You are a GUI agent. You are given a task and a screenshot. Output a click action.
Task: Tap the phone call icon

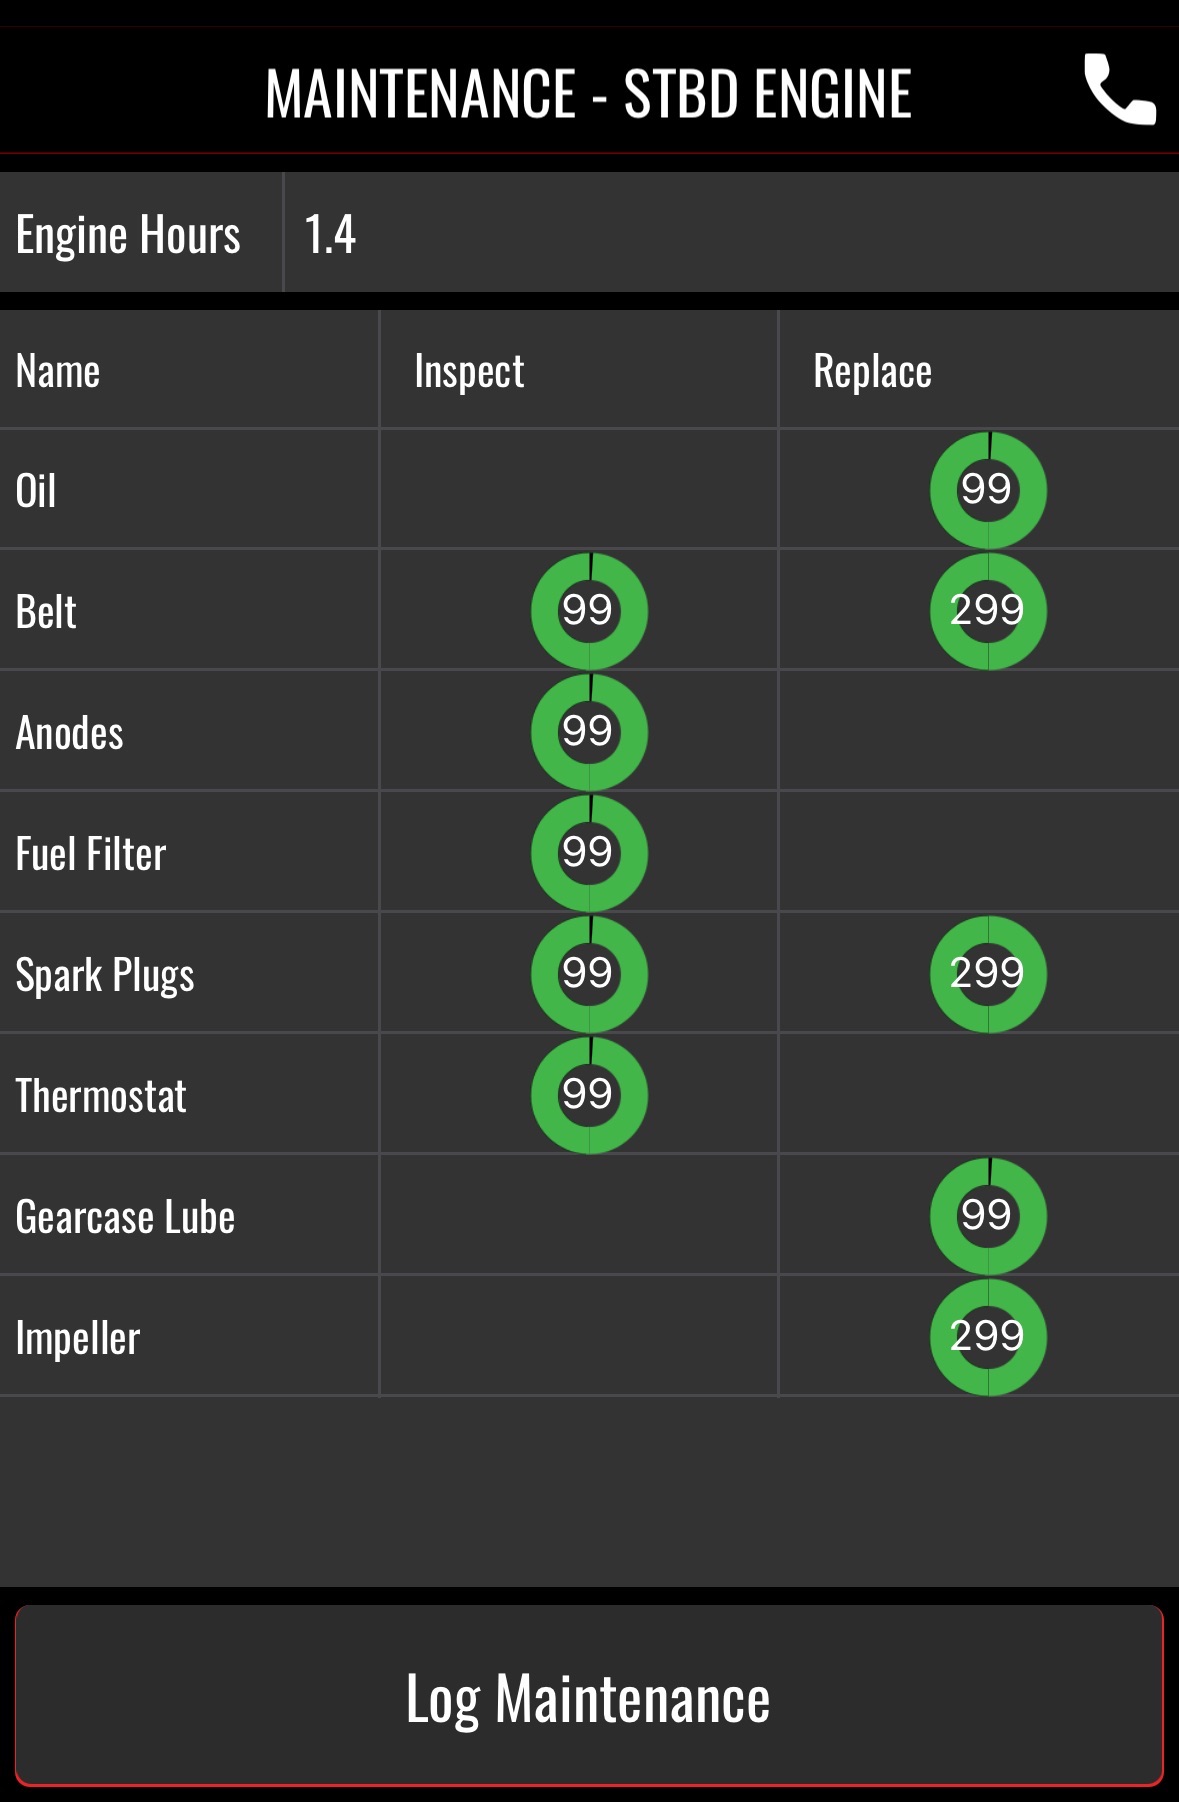[1120, 90]
